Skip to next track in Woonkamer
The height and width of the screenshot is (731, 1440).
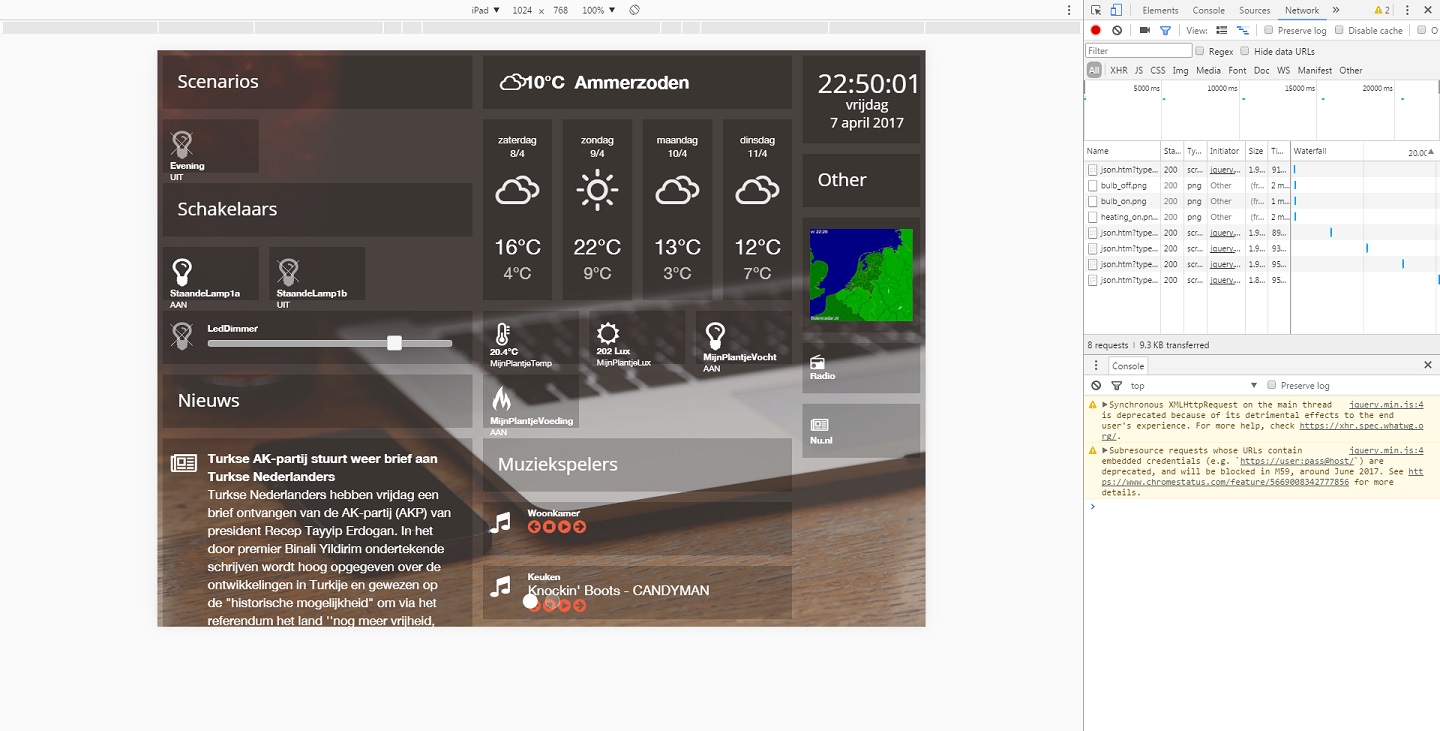(580, 527)
